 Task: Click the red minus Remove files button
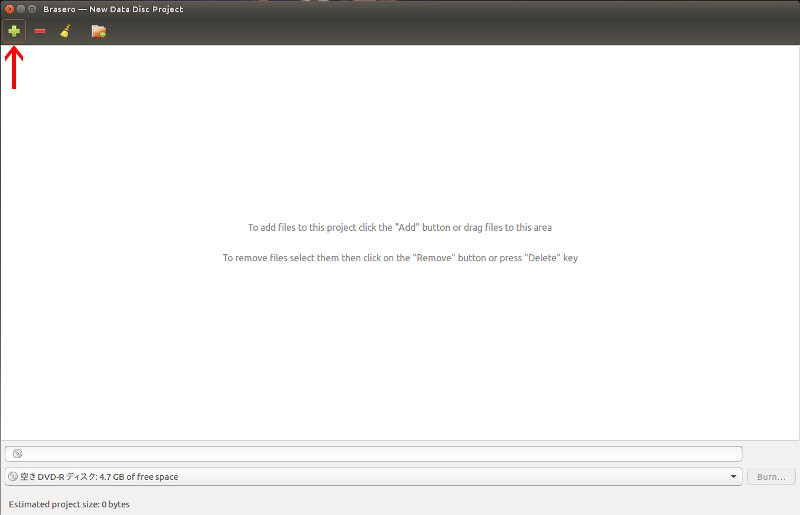[40, 31]
